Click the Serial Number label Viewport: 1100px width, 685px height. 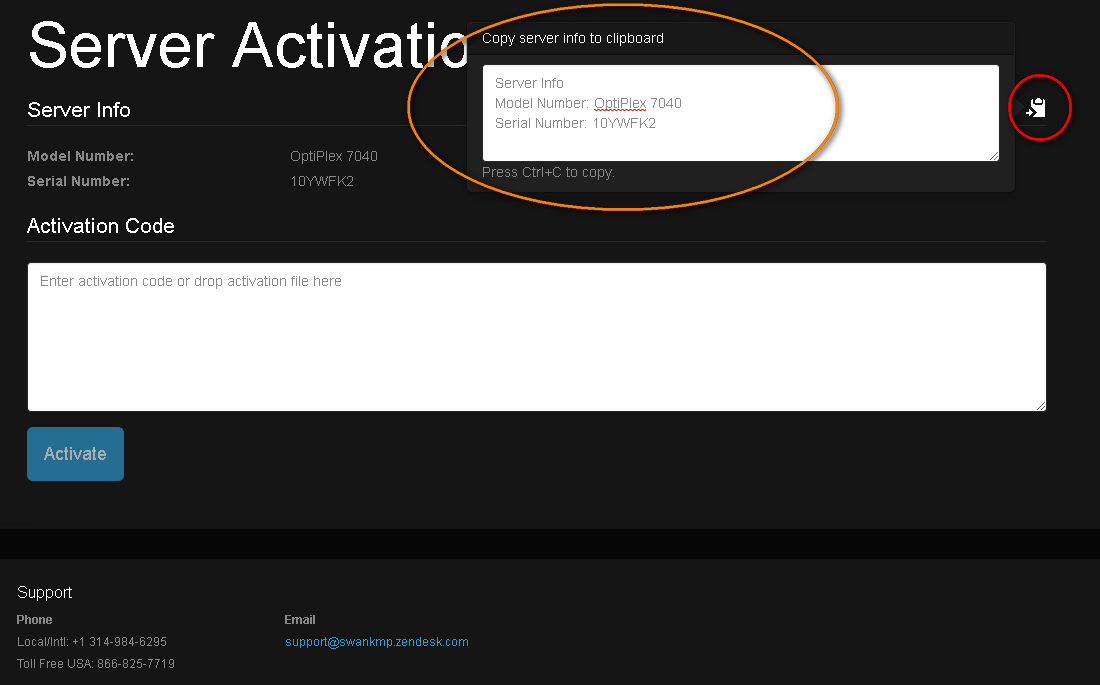click(78, 182)
